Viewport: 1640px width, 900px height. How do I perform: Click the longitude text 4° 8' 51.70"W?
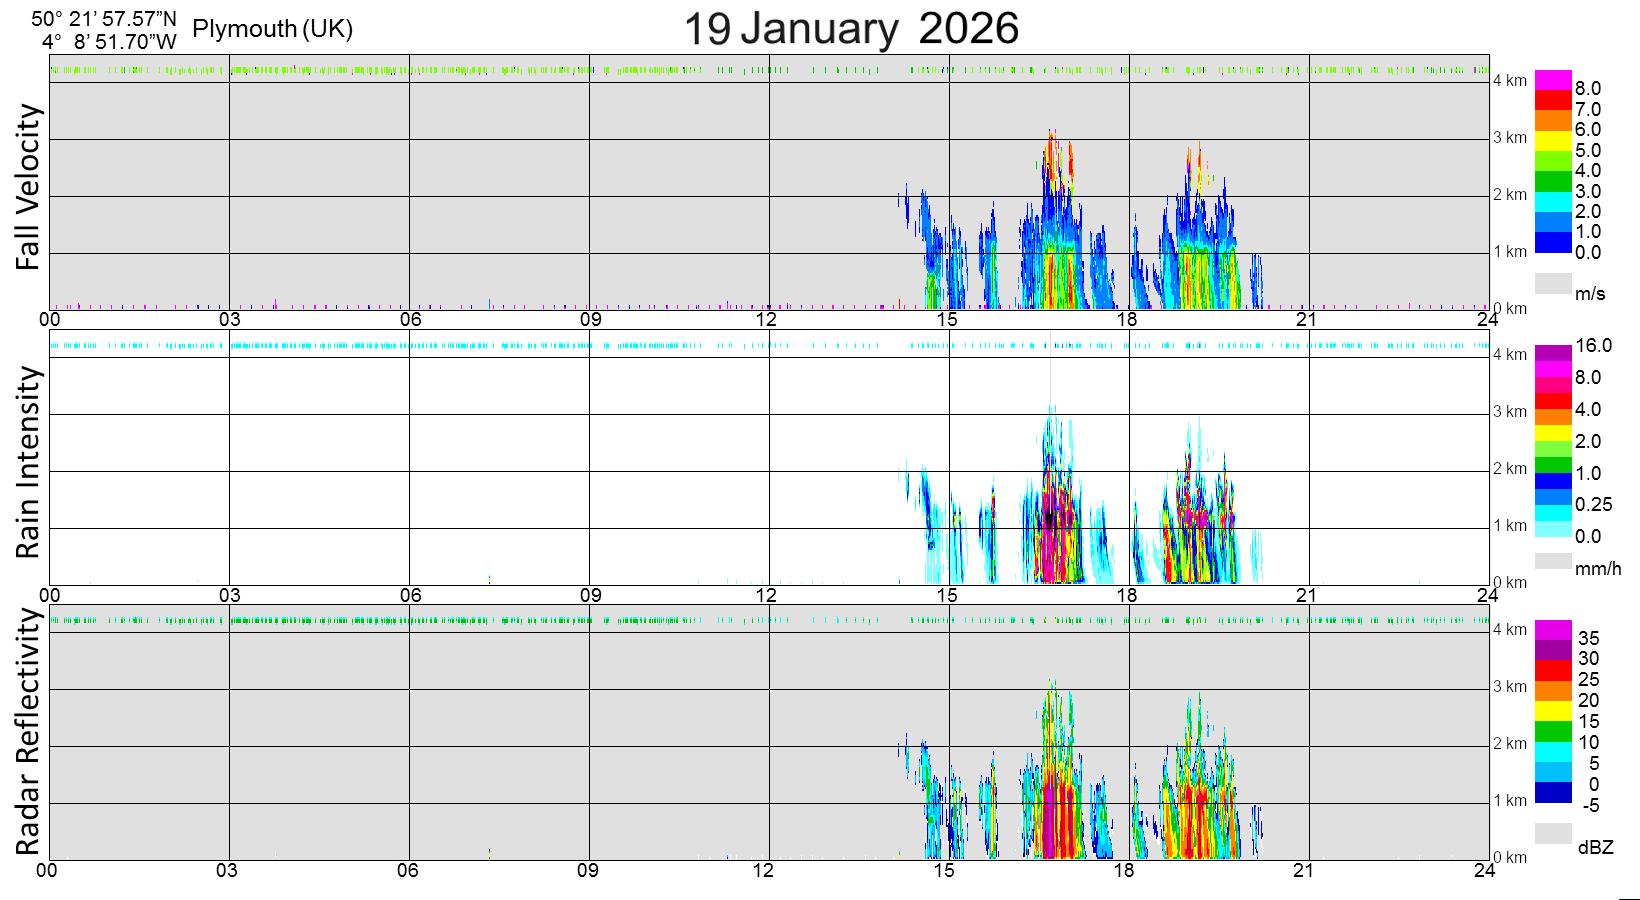coord(109,42)
